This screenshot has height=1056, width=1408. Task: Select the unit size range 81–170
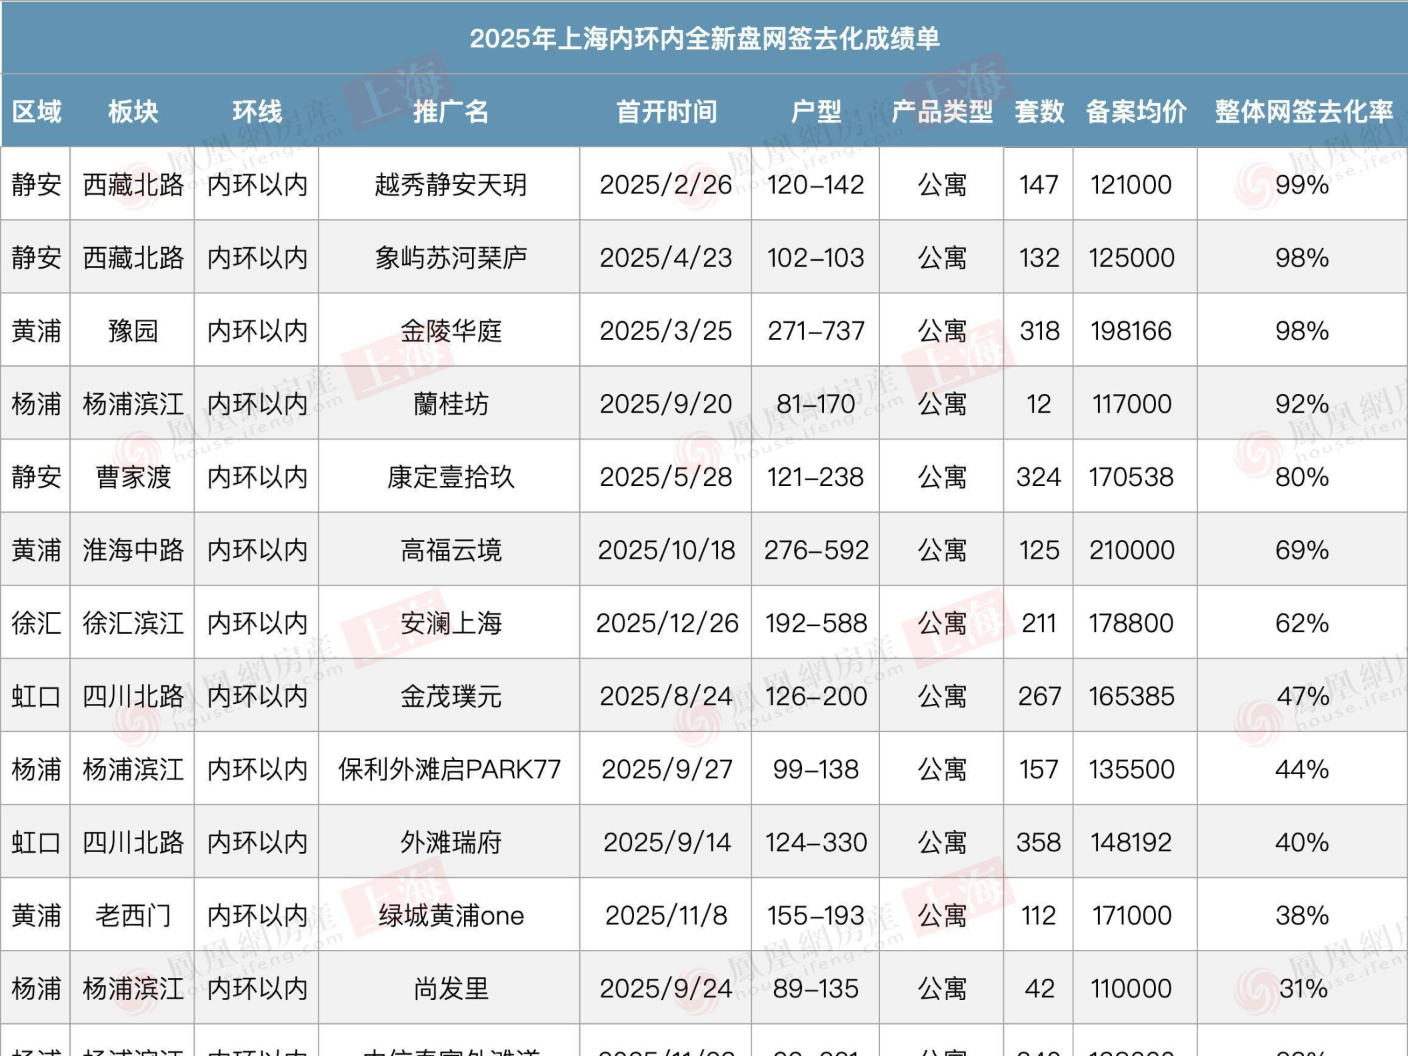click(x=816, y=404)
